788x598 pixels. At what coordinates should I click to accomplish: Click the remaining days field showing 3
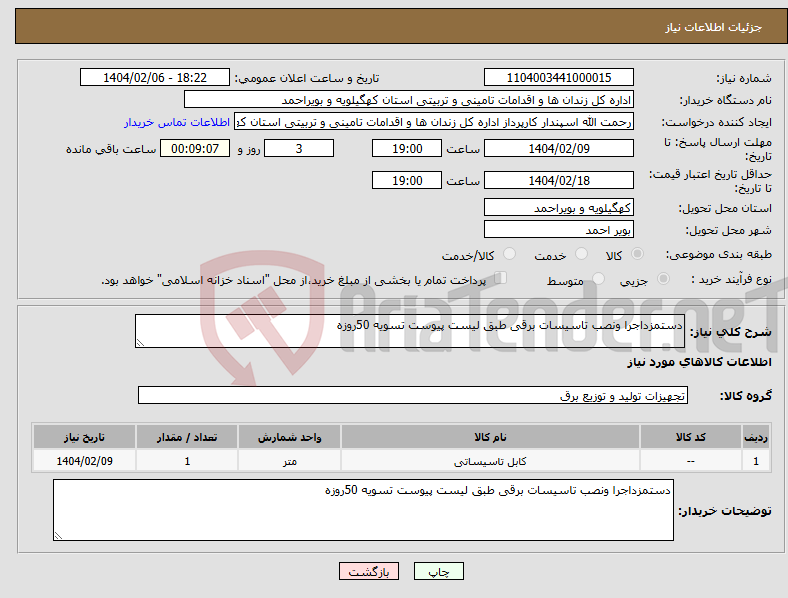click(299, 149)
